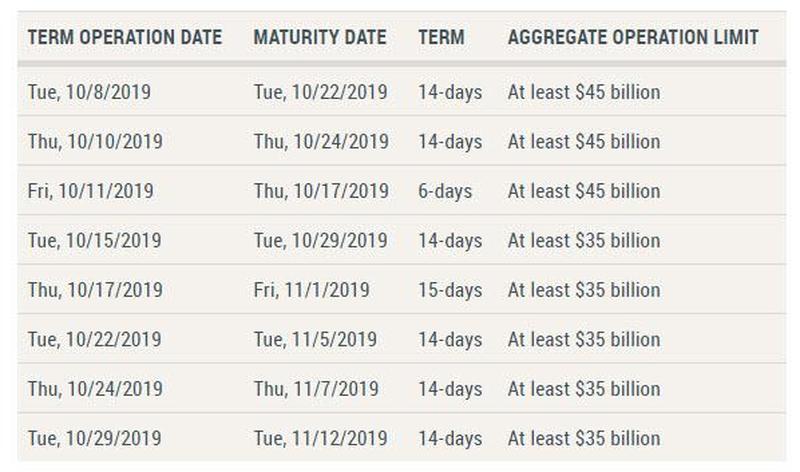
Task: Click the Term Operation Date column header
Action: [x=125, y=38]
